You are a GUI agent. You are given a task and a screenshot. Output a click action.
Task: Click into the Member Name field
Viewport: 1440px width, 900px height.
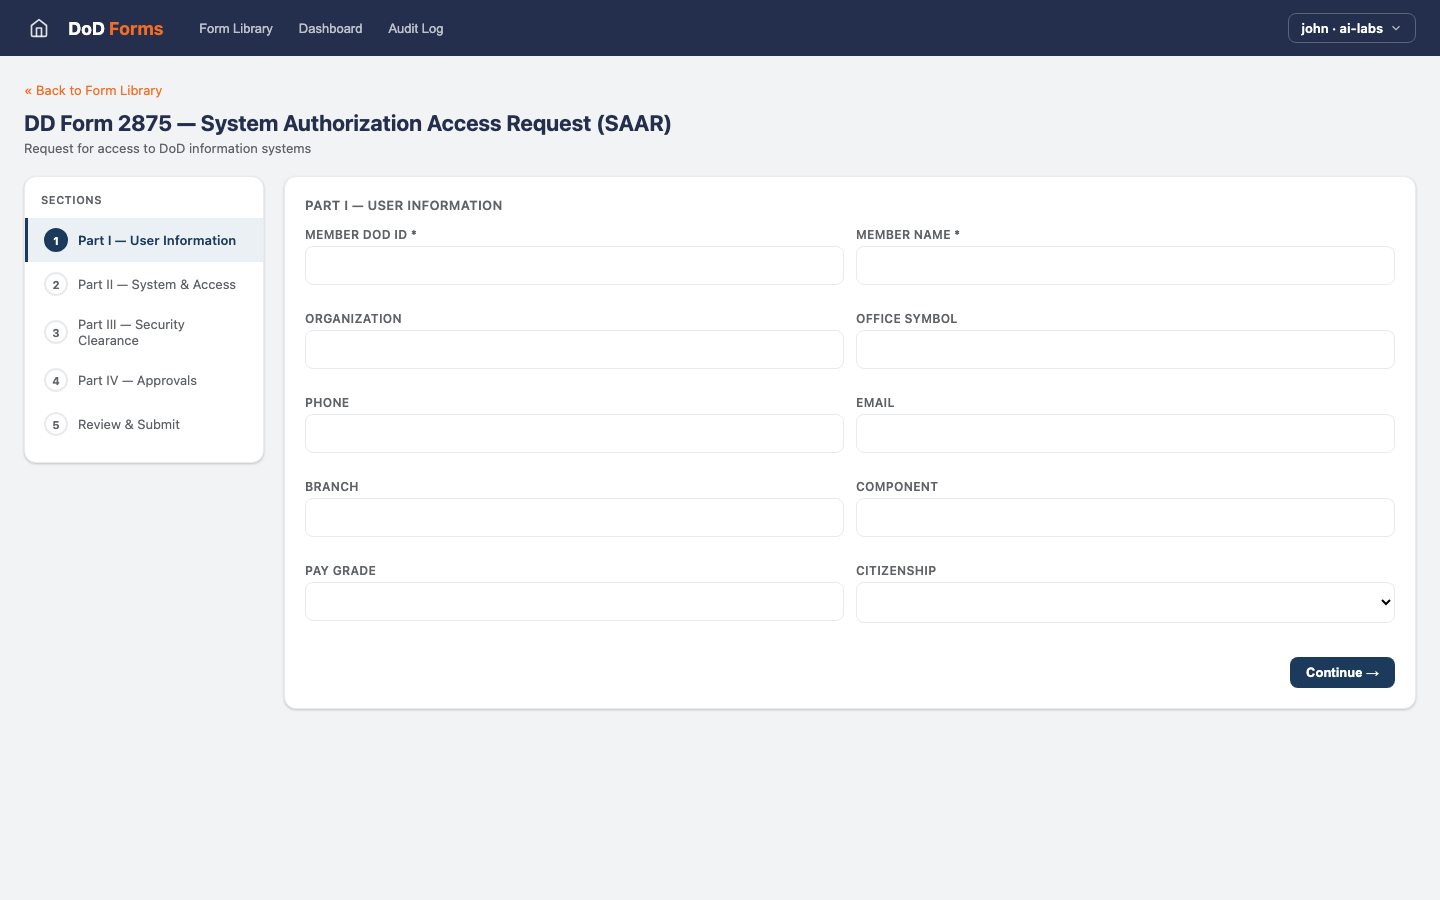[x=1124, y=266]
